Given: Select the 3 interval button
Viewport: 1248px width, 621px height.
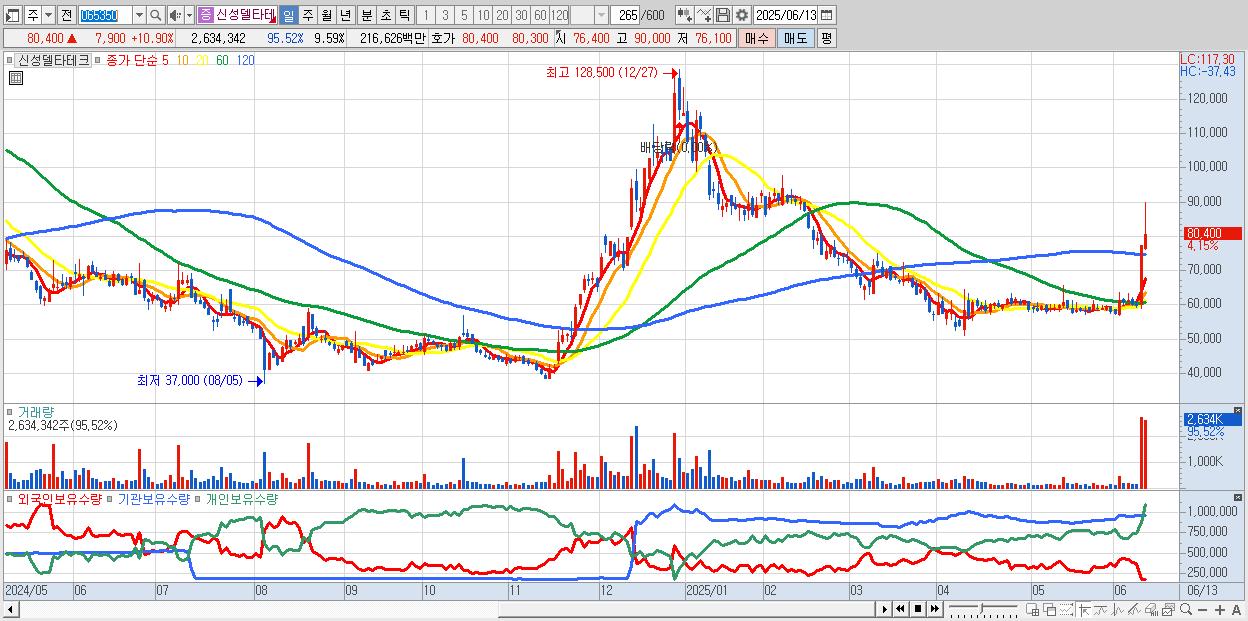Looking at the screenshot, I should coord(445,15).
